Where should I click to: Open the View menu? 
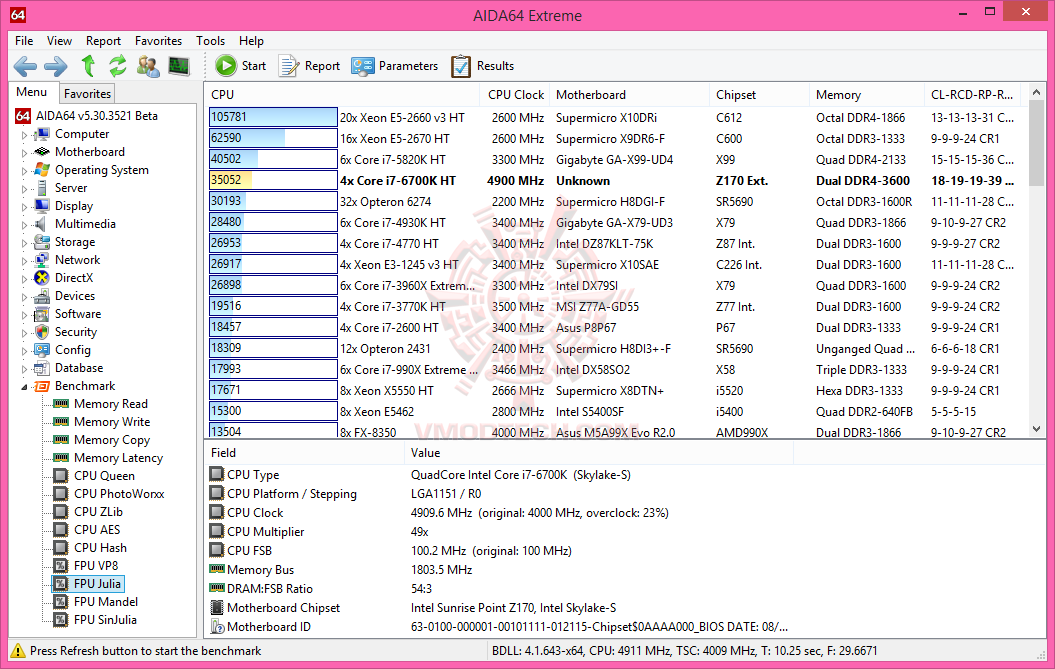(59, 41)
